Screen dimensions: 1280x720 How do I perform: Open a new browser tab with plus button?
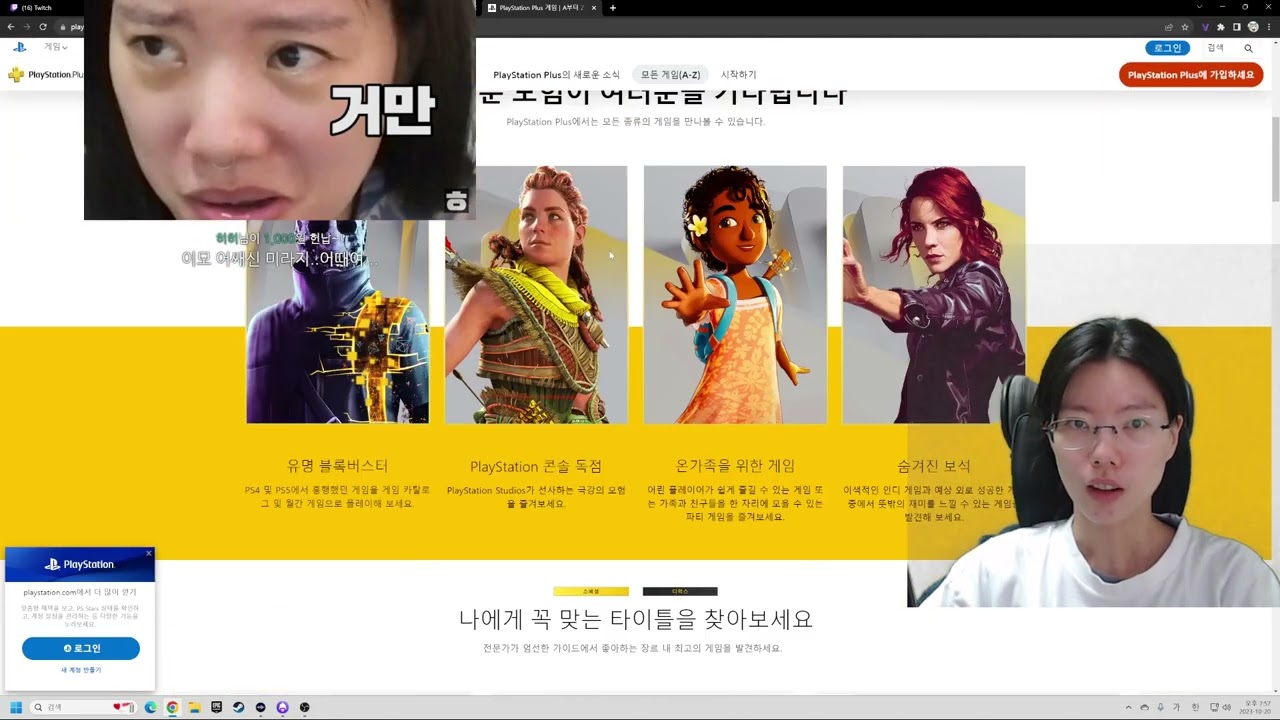(x=613, y=8)
